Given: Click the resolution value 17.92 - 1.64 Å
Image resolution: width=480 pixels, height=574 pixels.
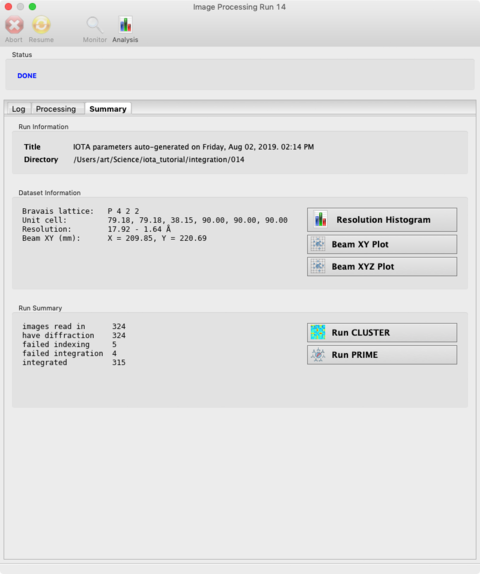Looking at the screenshot, I should click(139, 229).
